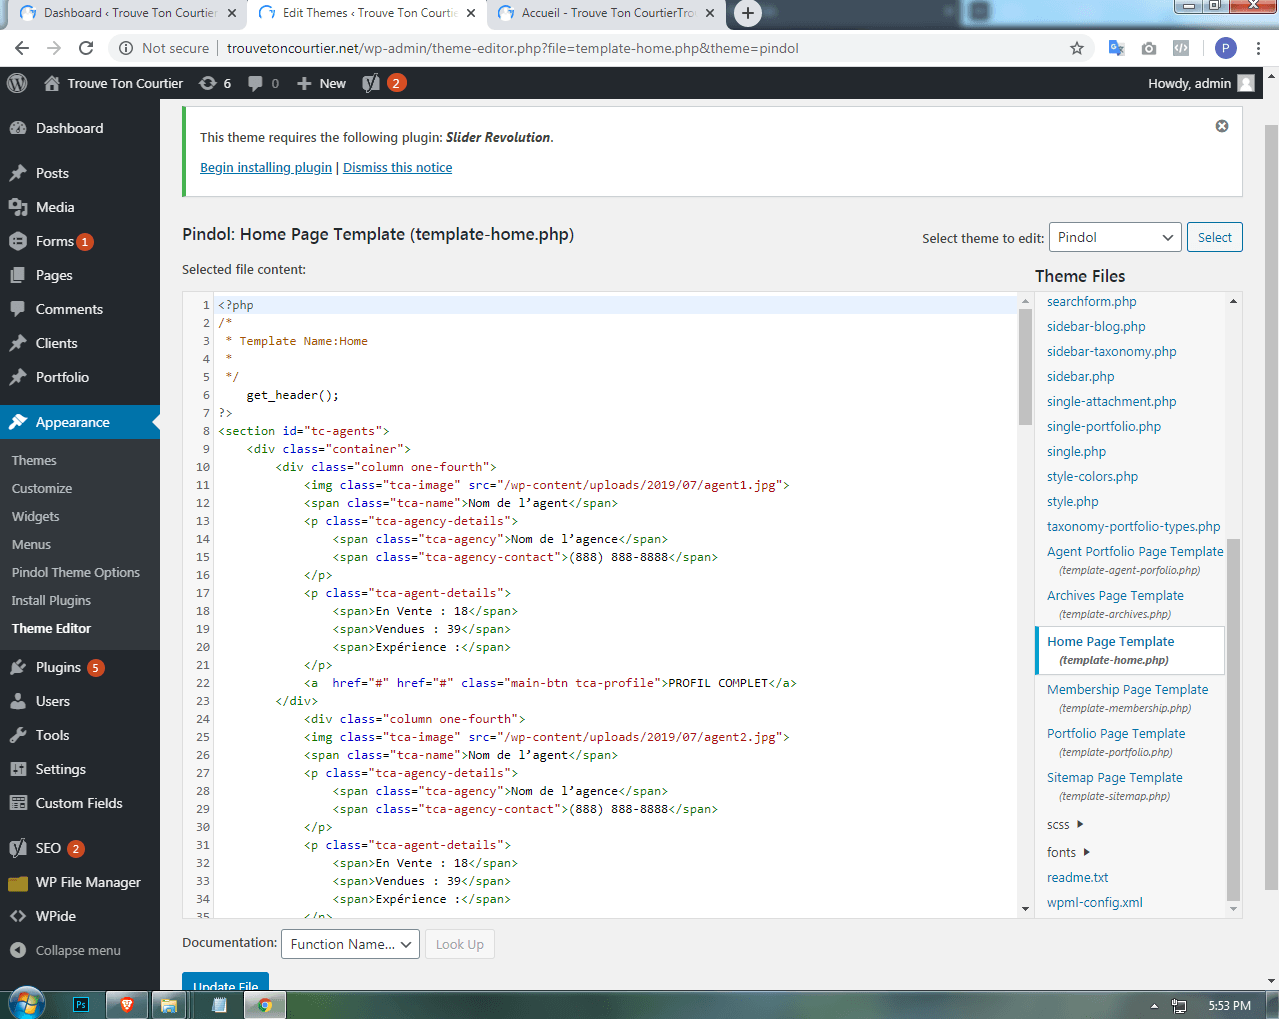Image resolution: width=1279 pixels, height=1019 pixels.
Task: Click the Custom Fields icon in the sidebar
Action: click(x=18, y=803)
